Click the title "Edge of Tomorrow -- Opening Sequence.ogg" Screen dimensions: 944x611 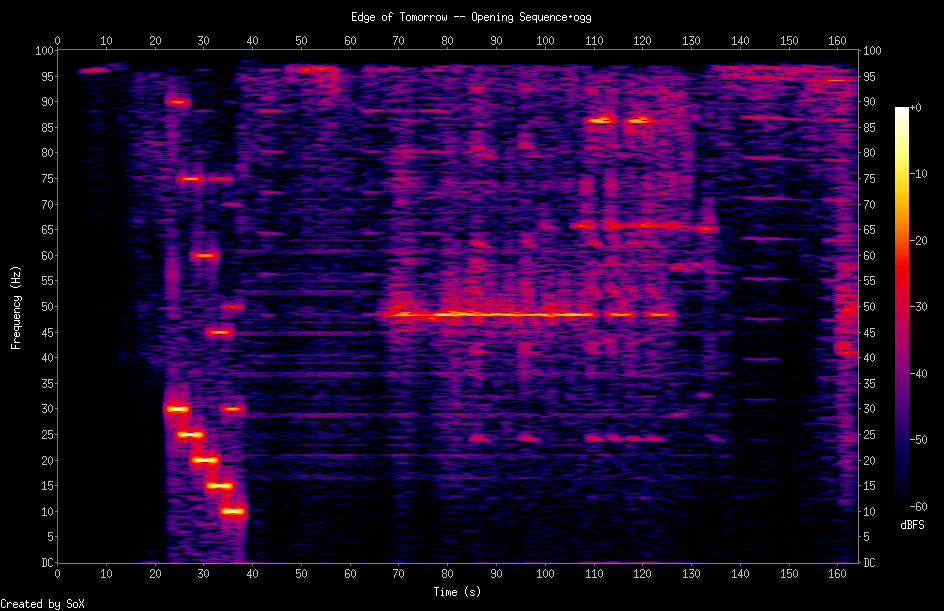tap(471, 17)
